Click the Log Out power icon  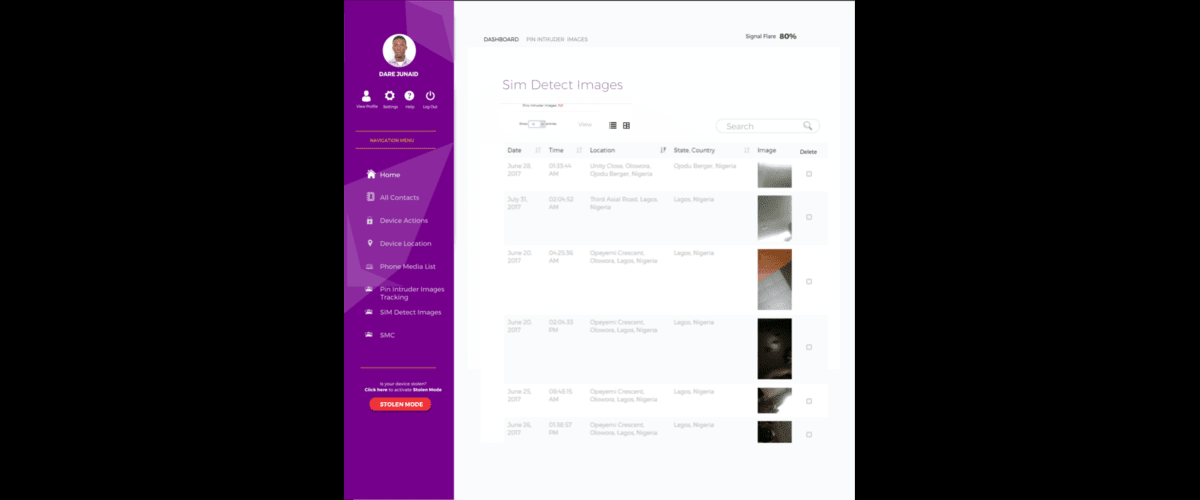tap(430, 96)
